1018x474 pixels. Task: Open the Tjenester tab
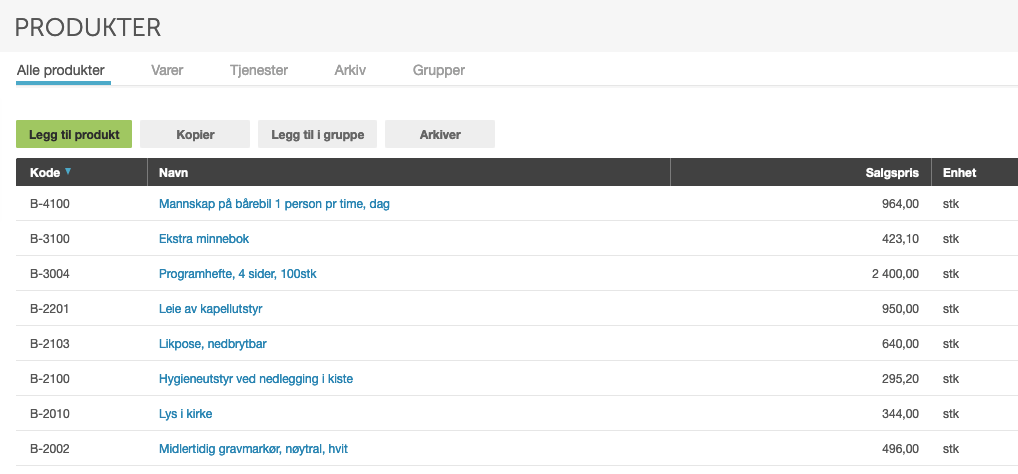258,70
